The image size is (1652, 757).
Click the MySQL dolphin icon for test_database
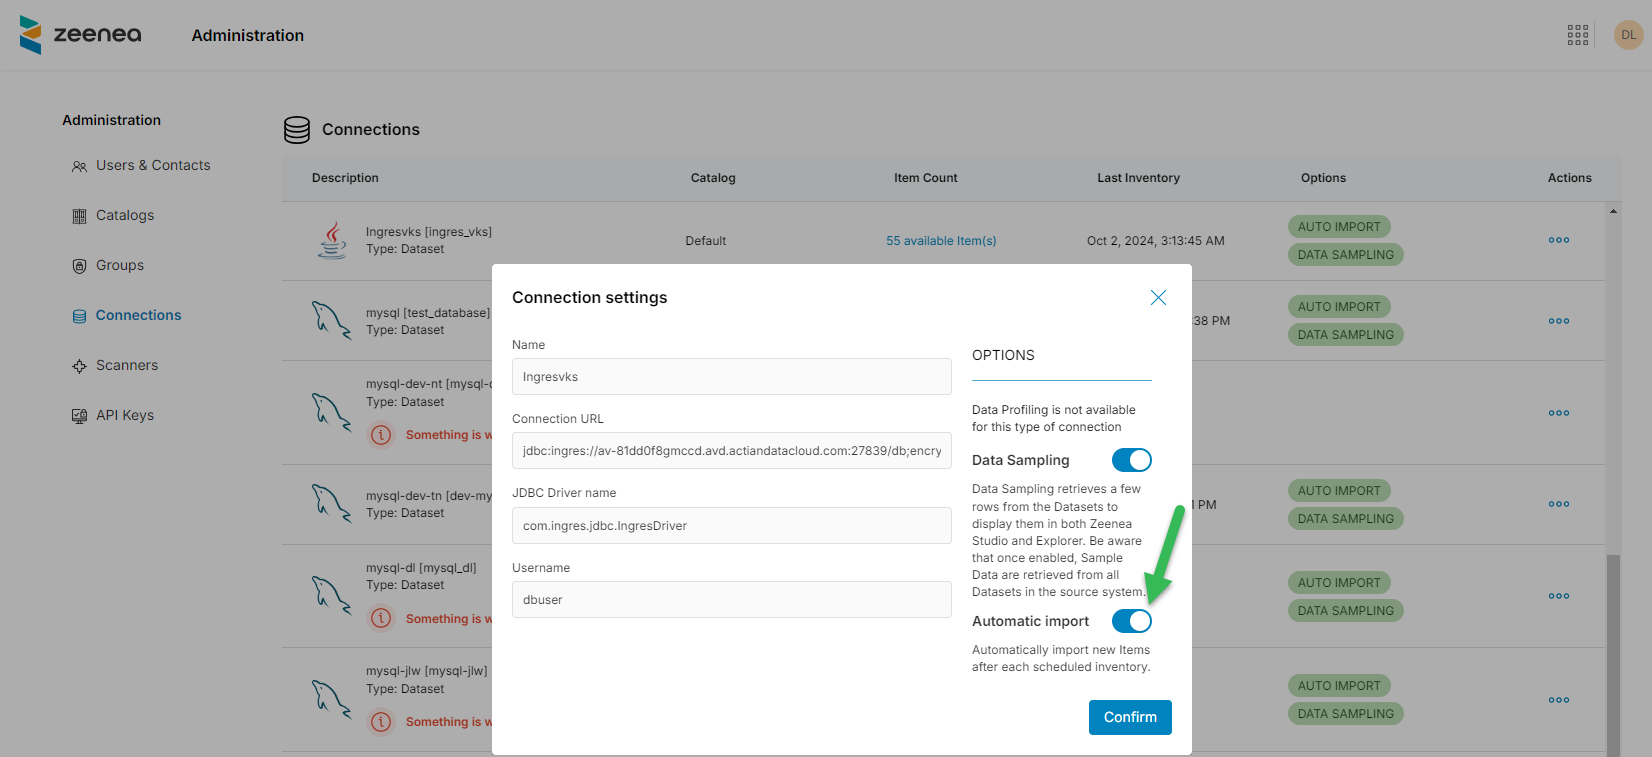click(331, 321)
